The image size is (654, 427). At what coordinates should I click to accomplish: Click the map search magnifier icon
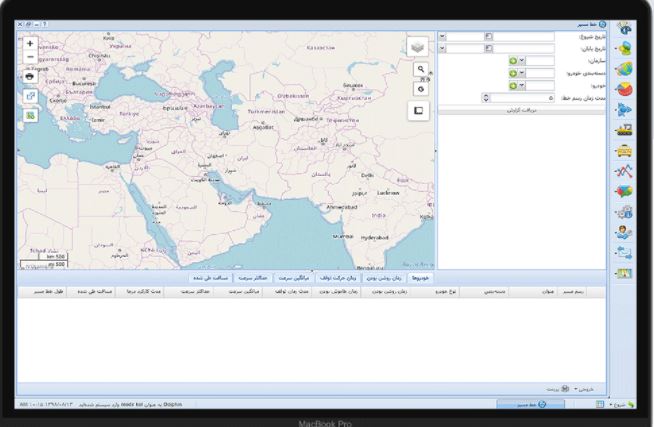coord(422,69)
